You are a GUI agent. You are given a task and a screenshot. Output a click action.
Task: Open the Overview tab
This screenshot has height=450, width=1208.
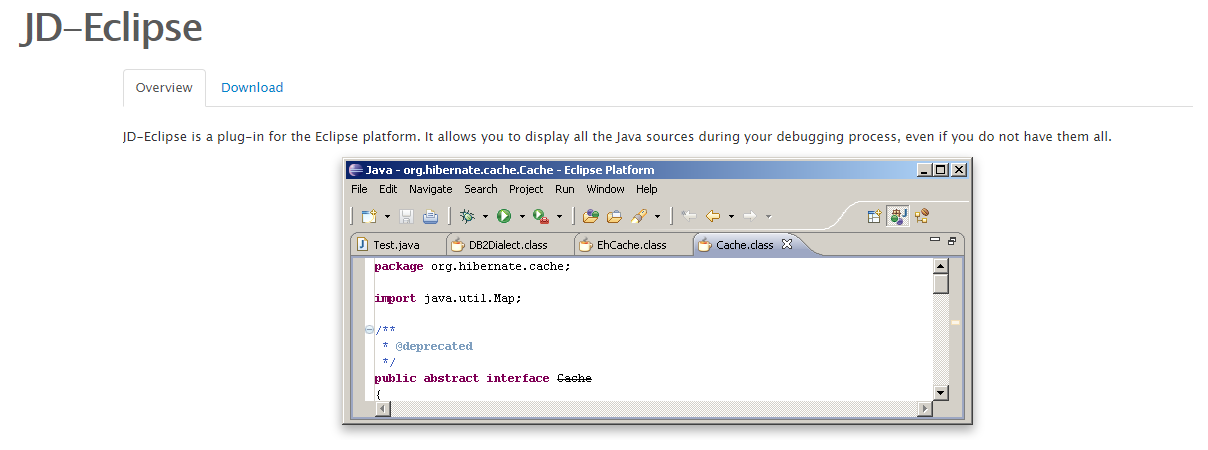164,88
